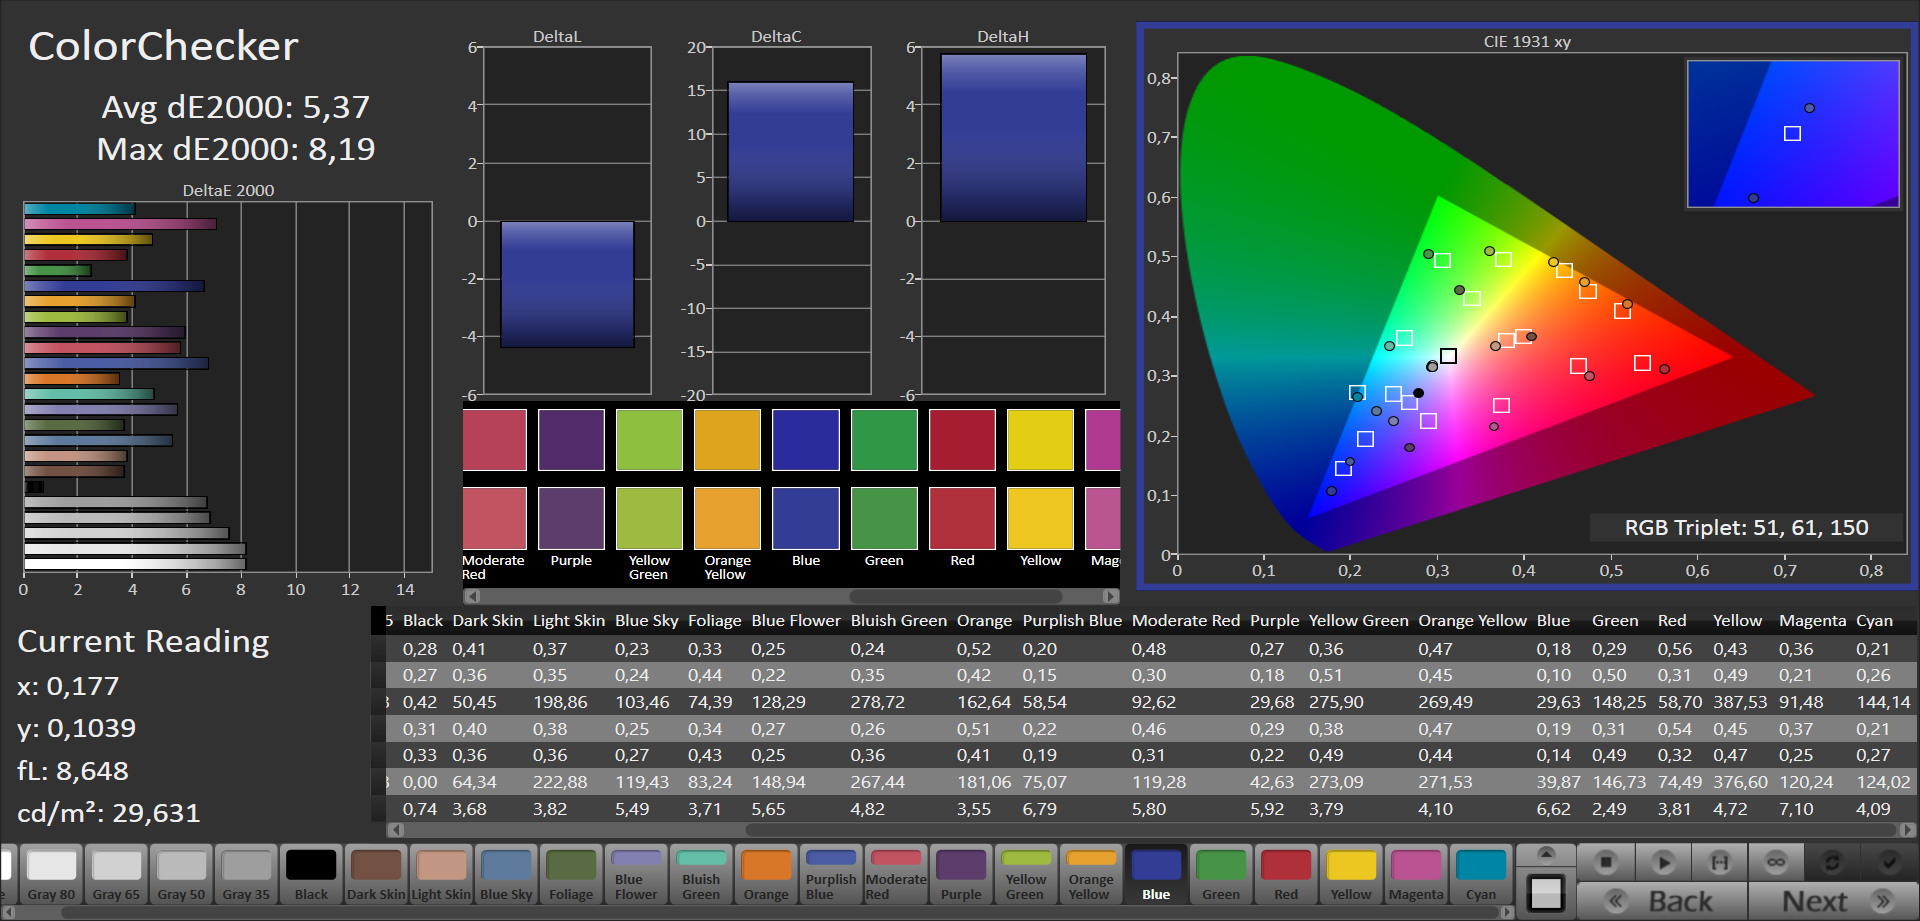
Task: Click the Blue swatch pair above the table
Action: tap(805, 479)
